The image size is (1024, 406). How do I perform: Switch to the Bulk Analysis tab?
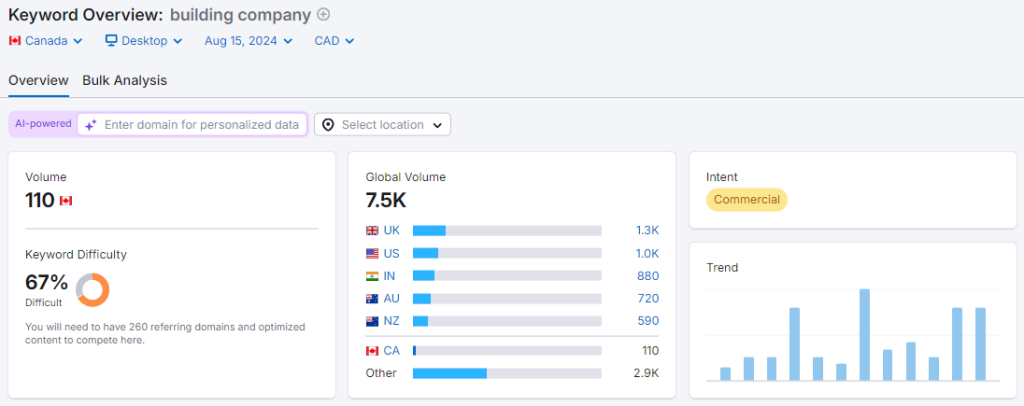tap(124, 80)
